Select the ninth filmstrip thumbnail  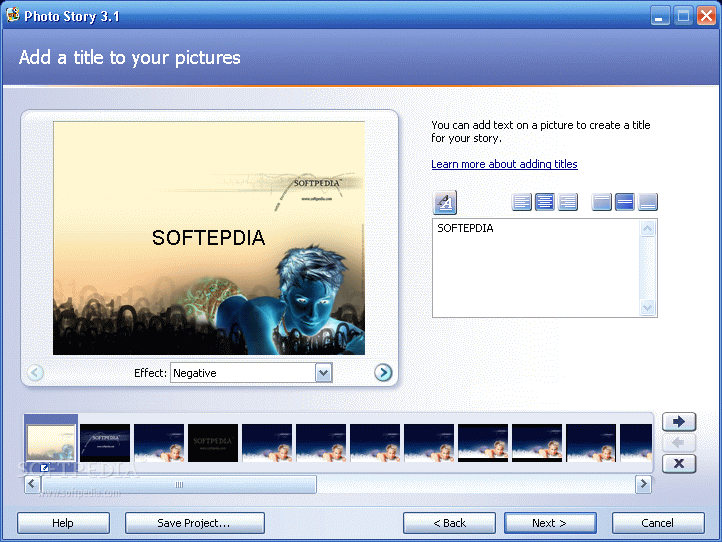coord(483,443)
